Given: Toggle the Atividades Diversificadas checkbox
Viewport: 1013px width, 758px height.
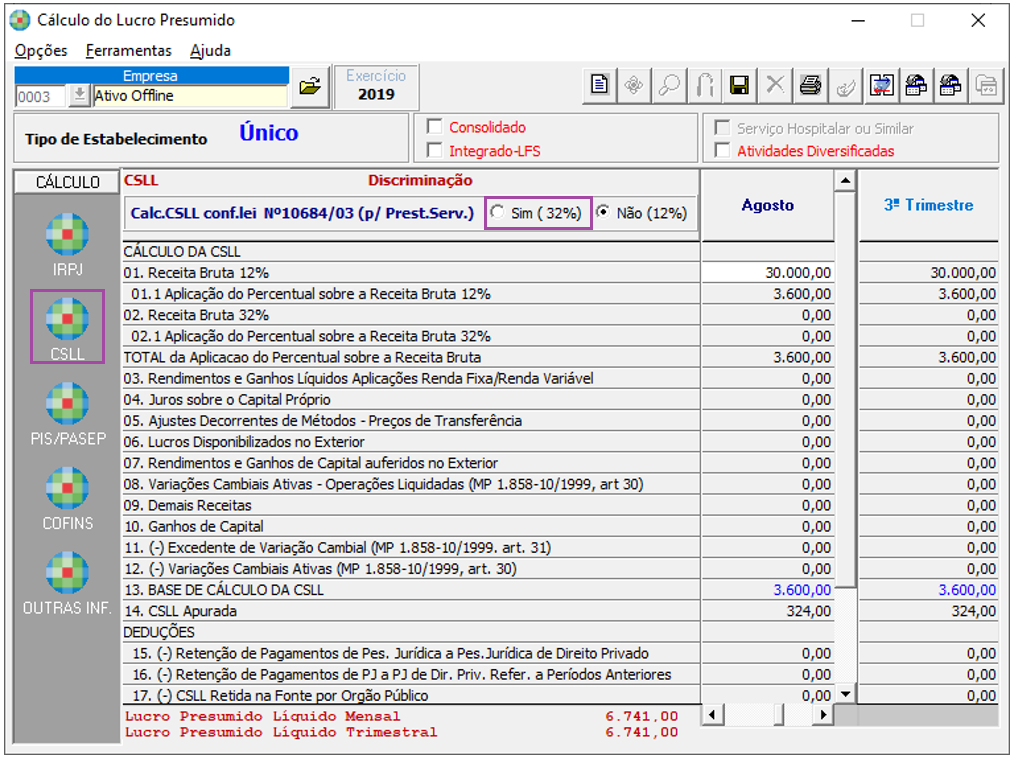Looking at the screenshot, I should [722, 151].
